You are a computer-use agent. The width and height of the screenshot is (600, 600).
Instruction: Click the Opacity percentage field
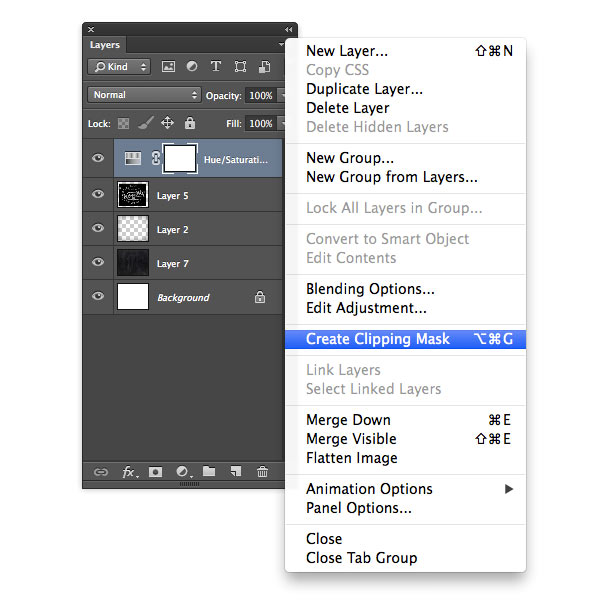(x=260, y=95)
